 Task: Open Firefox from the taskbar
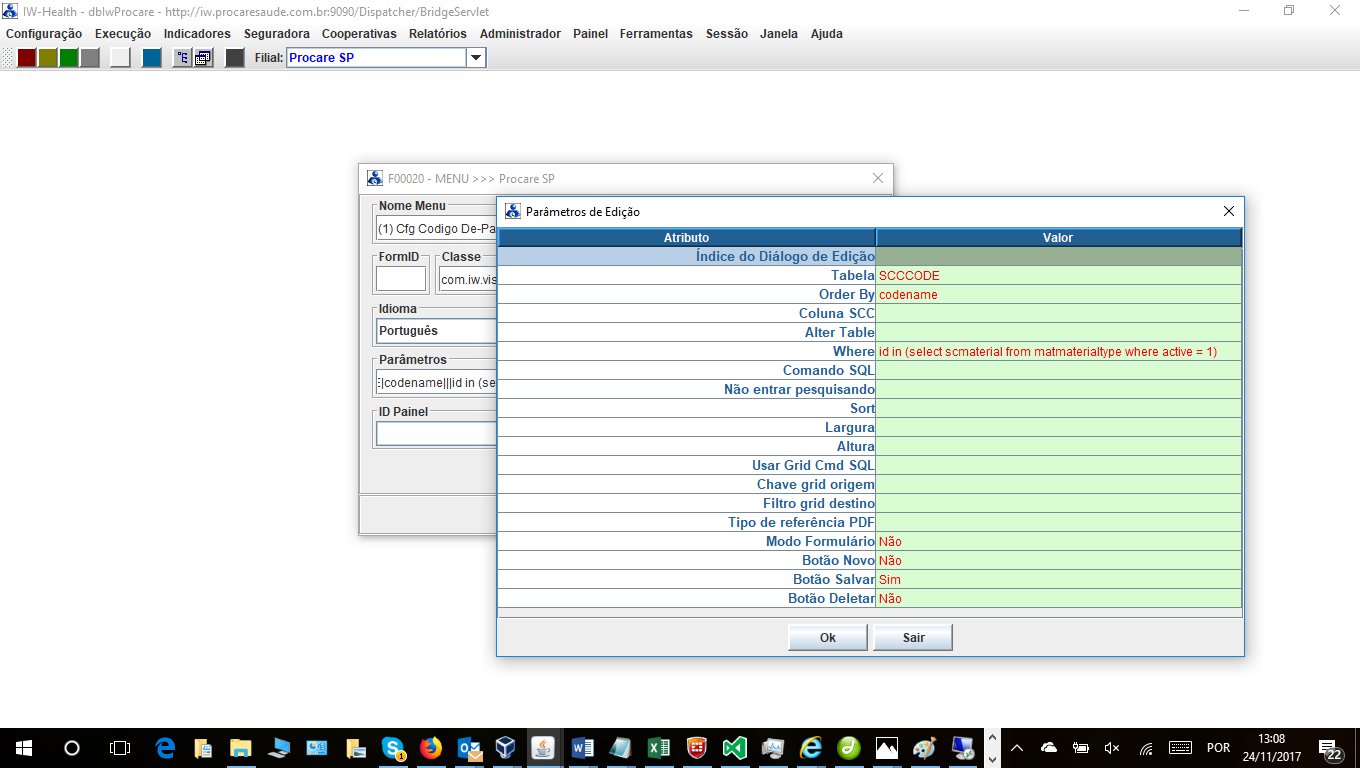coord(431,747)
